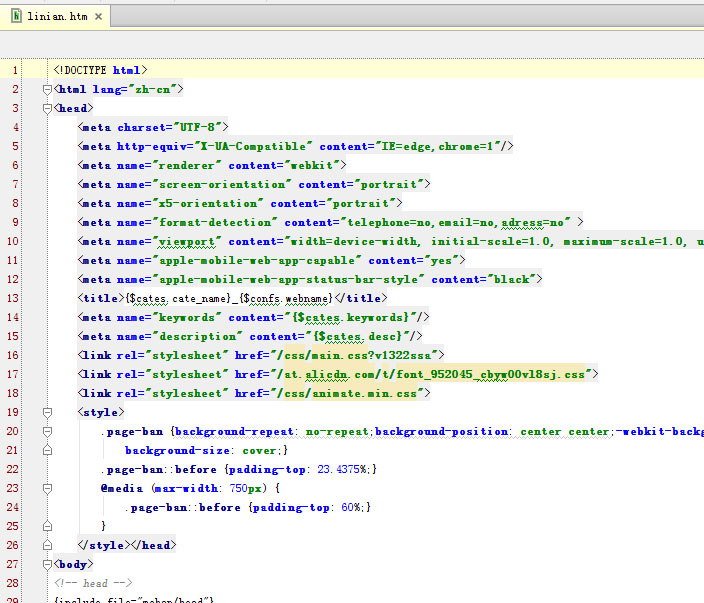Click the x5-orientation meta tag
The image size is (704, 603).
coord(240,203)
